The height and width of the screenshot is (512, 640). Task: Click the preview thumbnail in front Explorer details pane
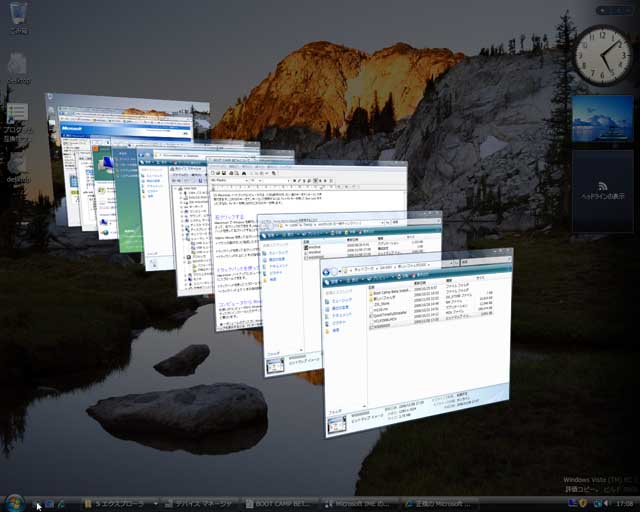337,425
